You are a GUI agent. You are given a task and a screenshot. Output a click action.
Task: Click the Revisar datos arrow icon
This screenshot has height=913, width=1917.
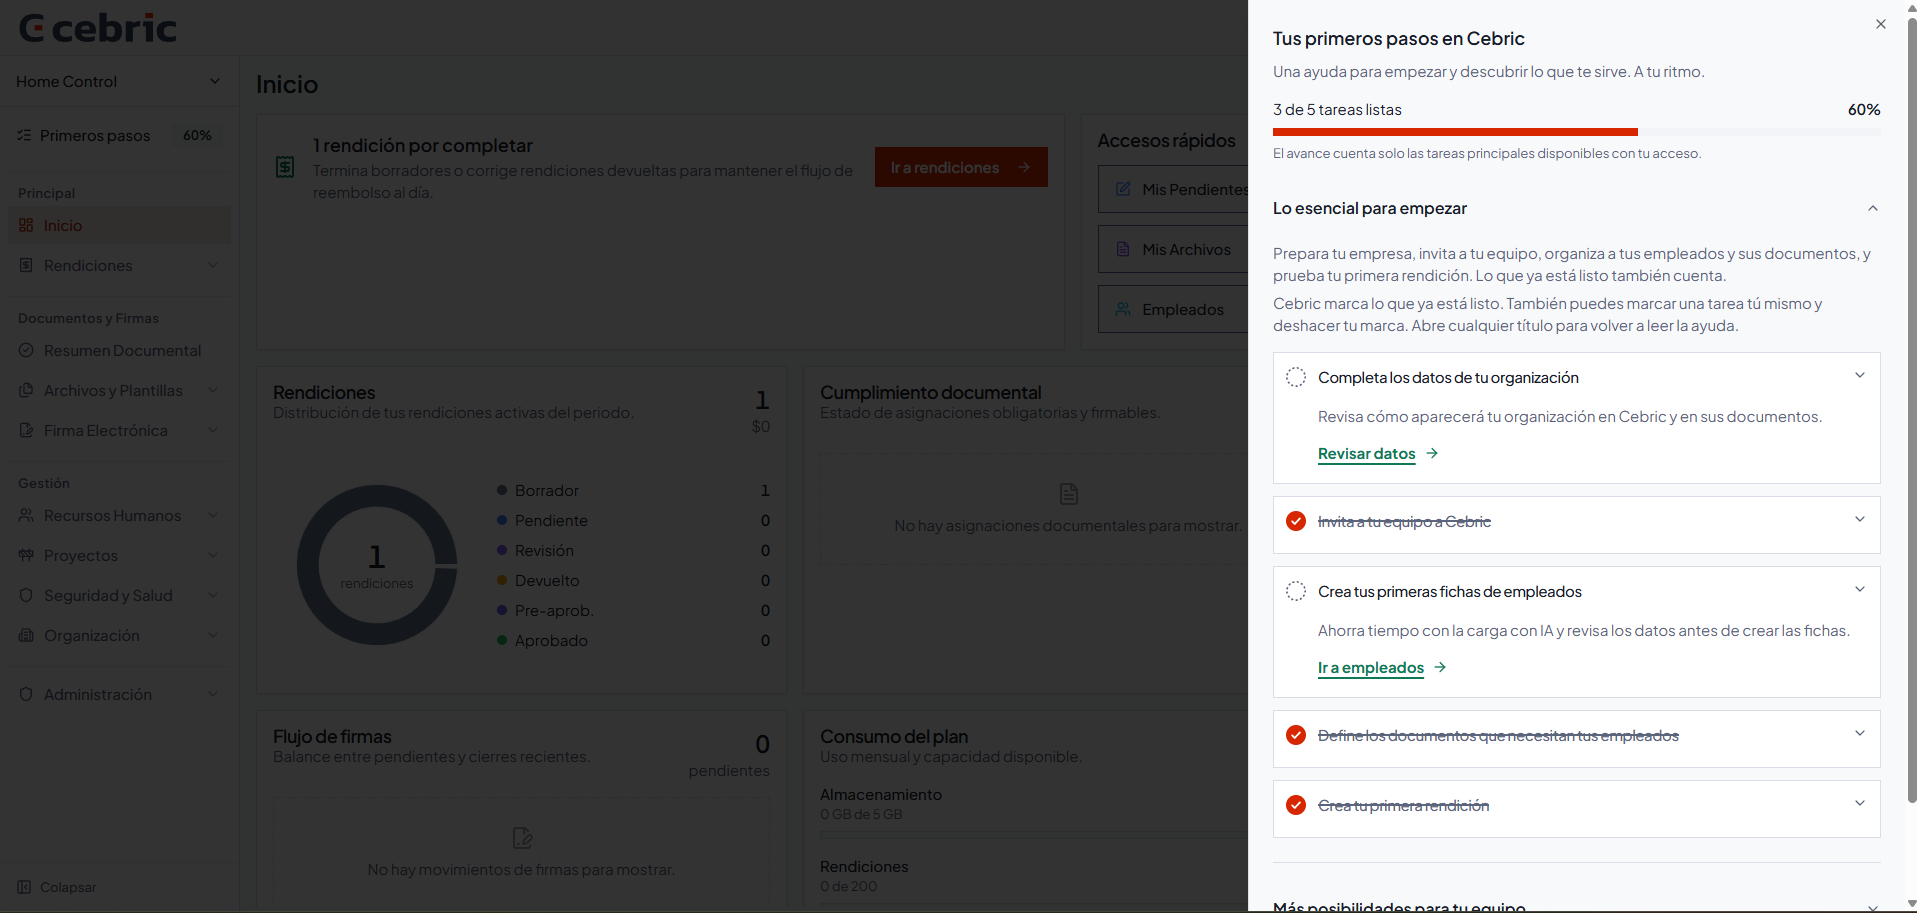point(1432,453)
